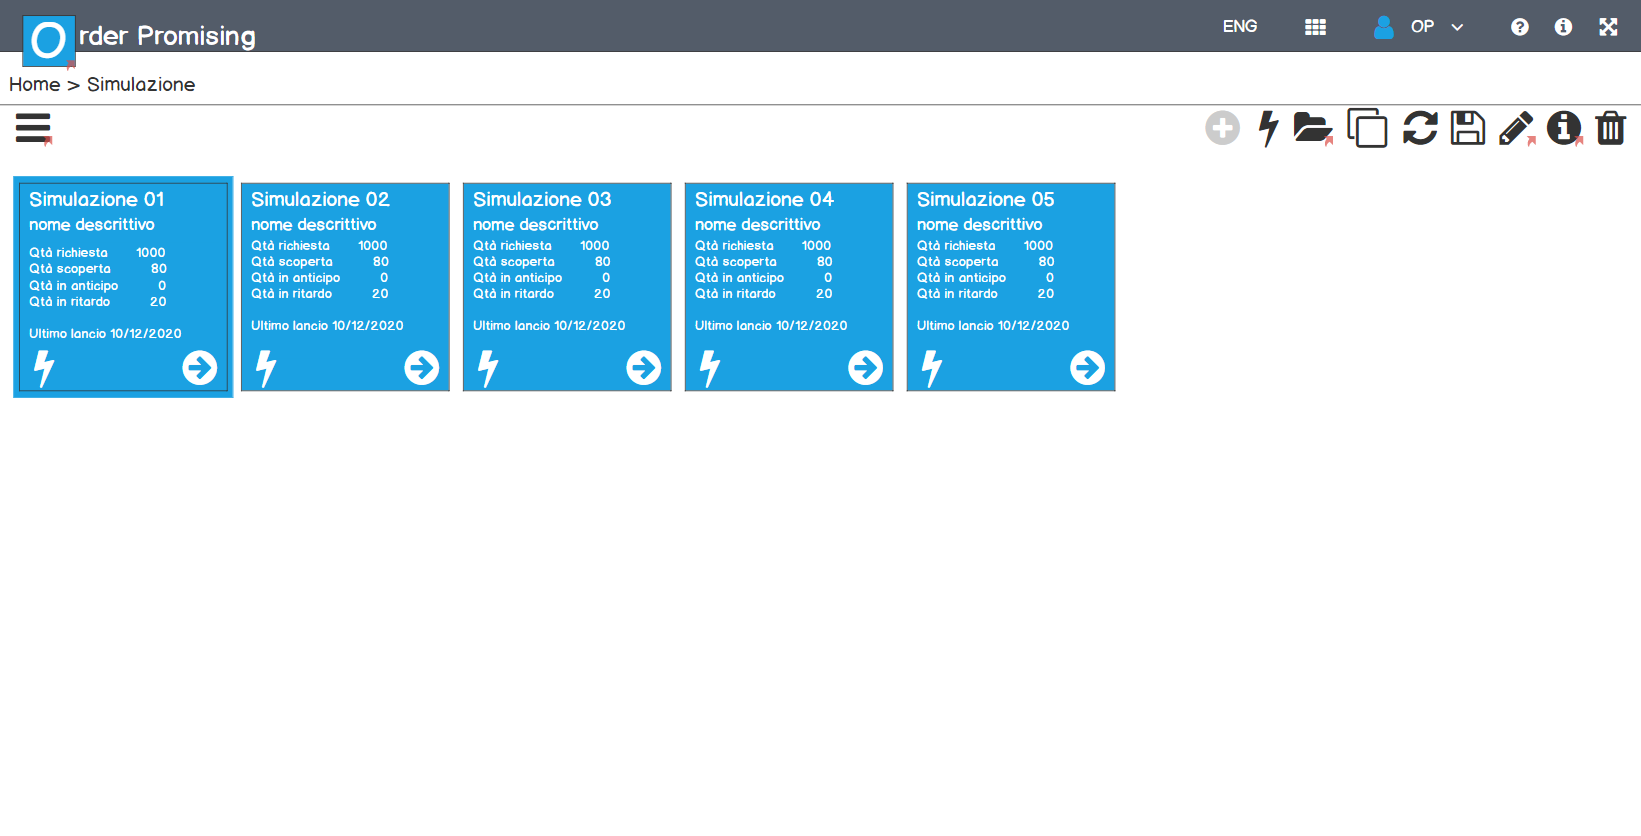Switch language via ENG
1641x836 pixels.
[1240, 27]
